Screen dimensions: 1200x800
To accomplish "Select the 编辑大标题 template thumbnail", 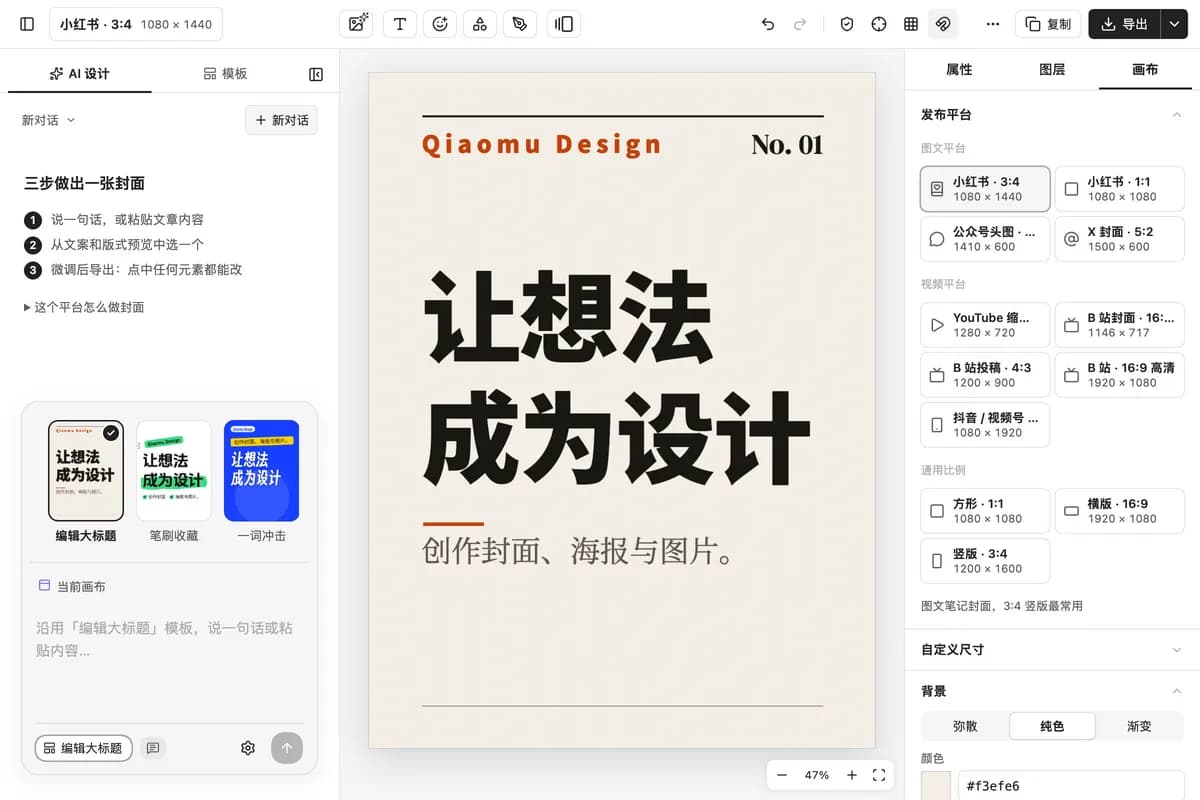I will click(86, 471).
